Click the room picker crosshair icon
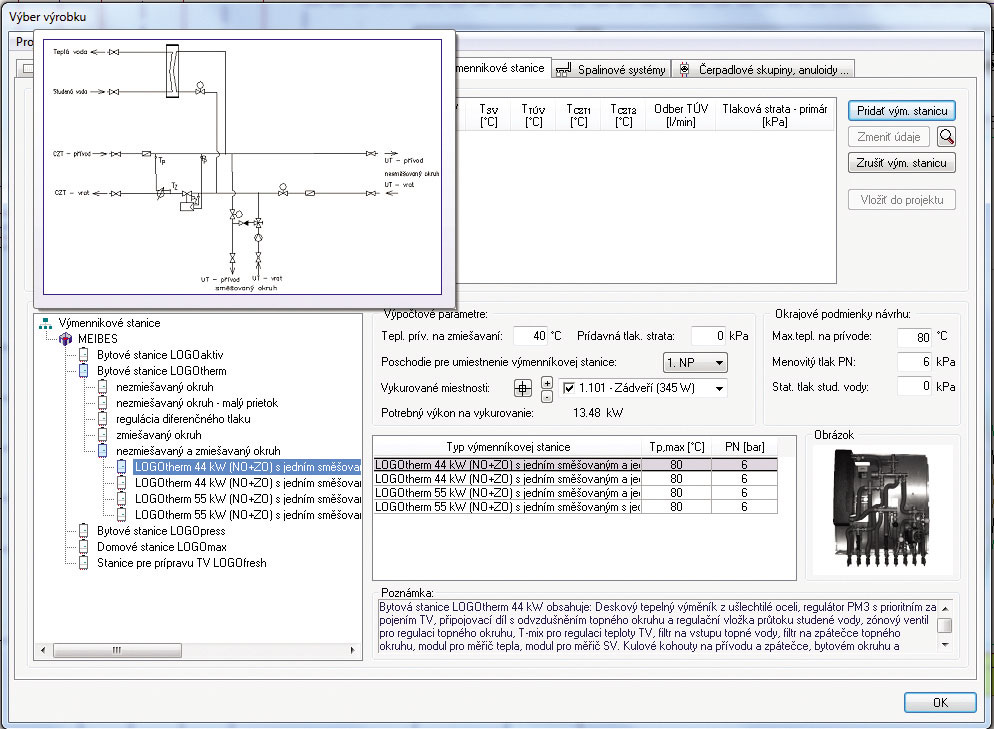 (522, 389)
